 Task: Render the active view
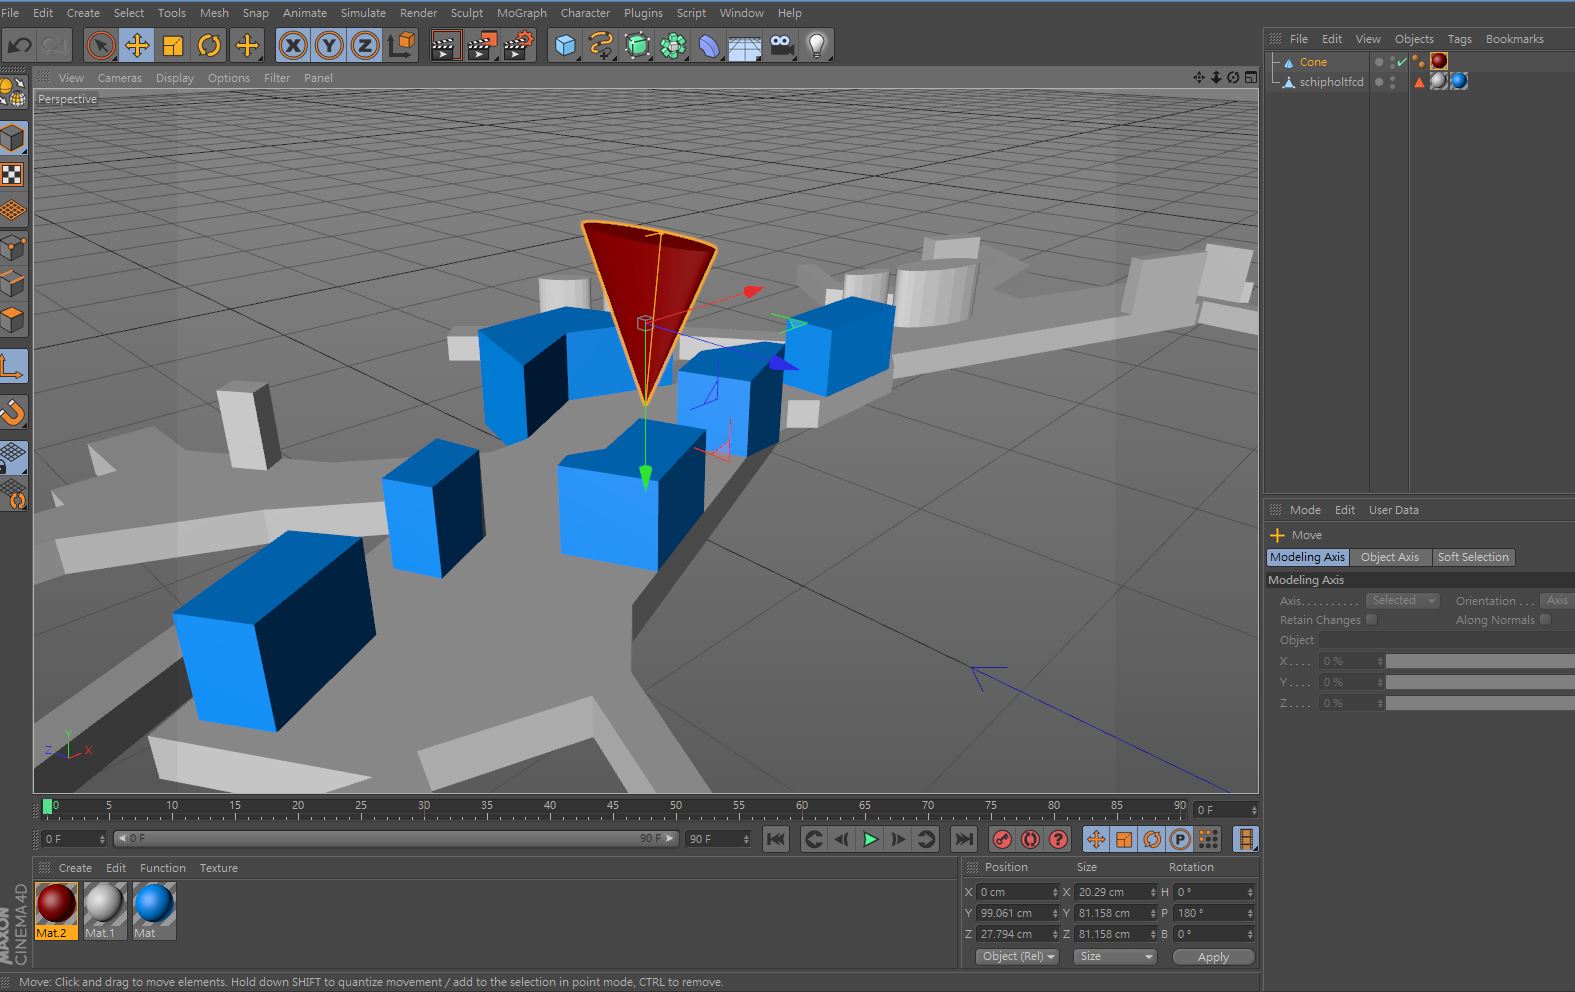(x=444, y=45)
